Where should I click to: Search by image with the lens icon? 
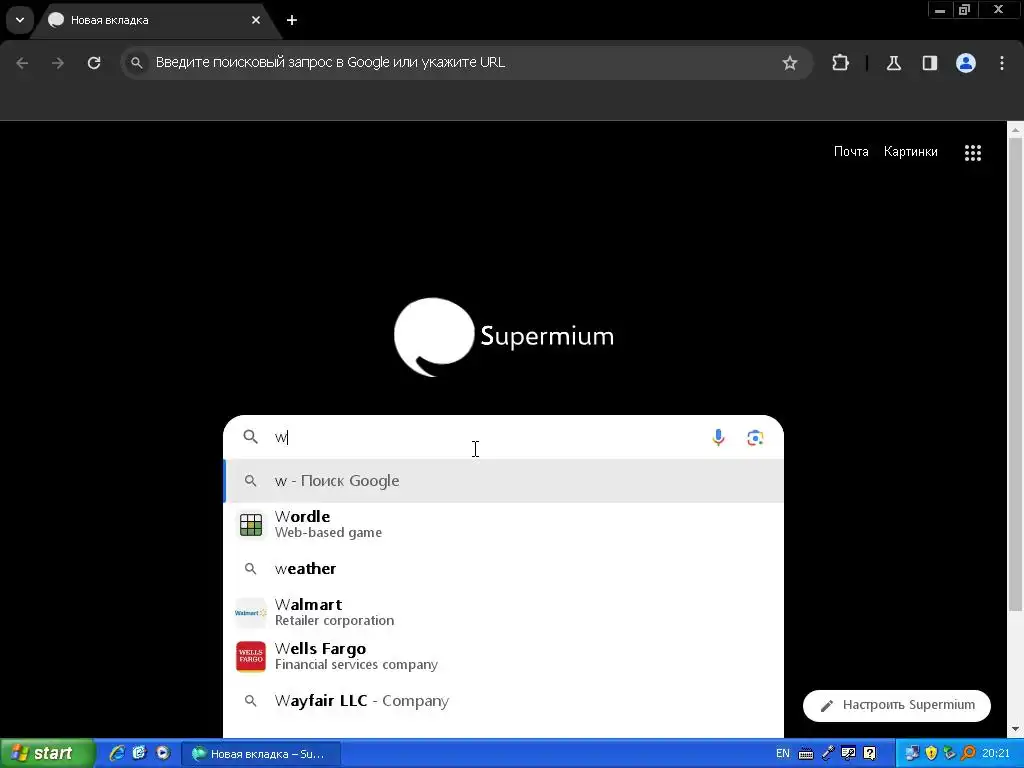pos(755,438)
